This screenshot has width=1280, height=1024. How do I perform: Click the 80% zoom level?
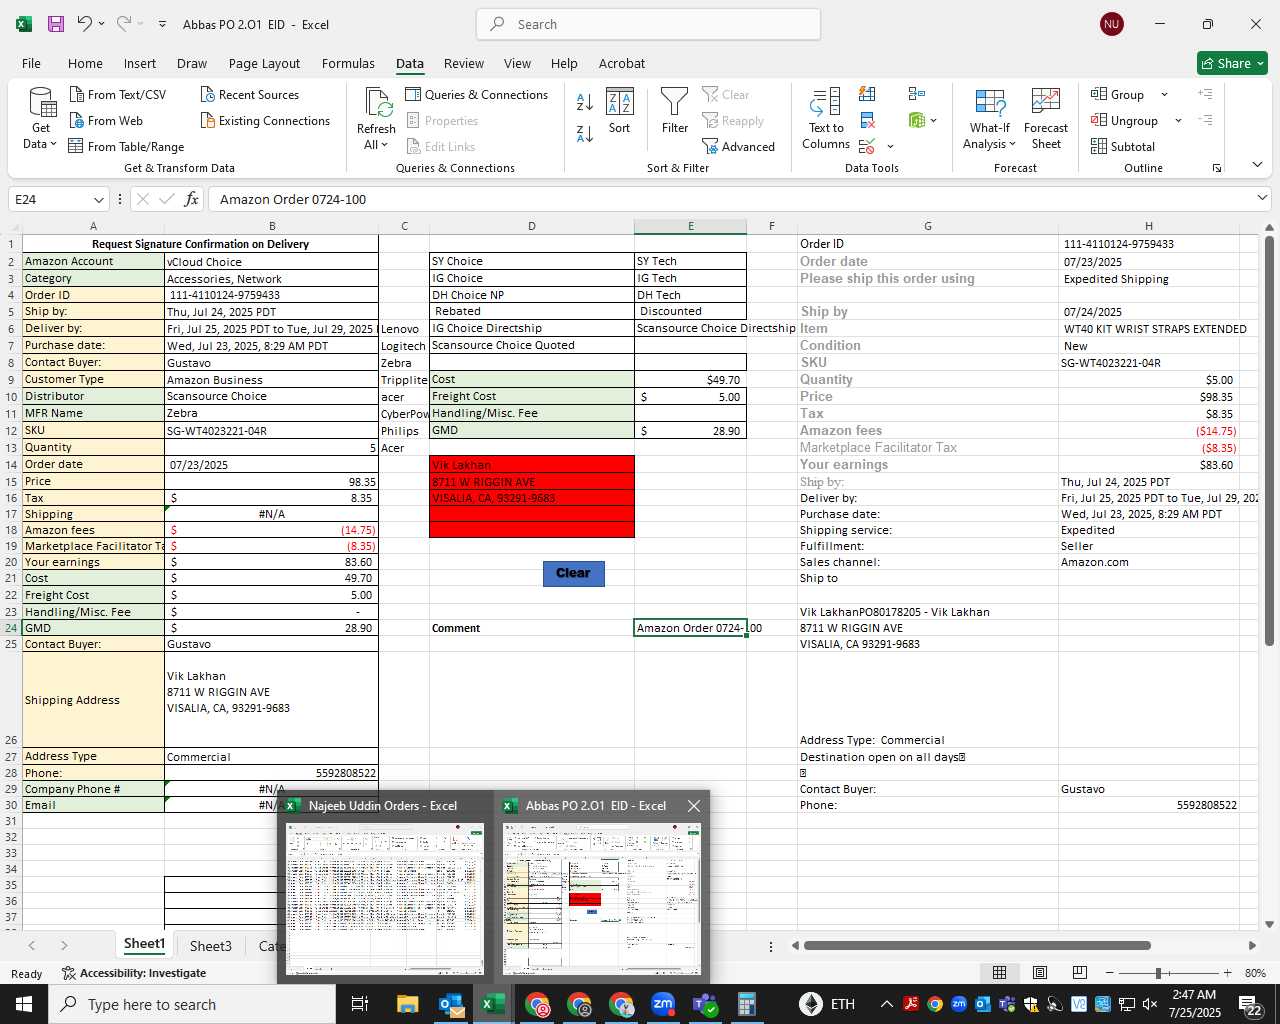pyautogui.click(x=1255, y=973)
